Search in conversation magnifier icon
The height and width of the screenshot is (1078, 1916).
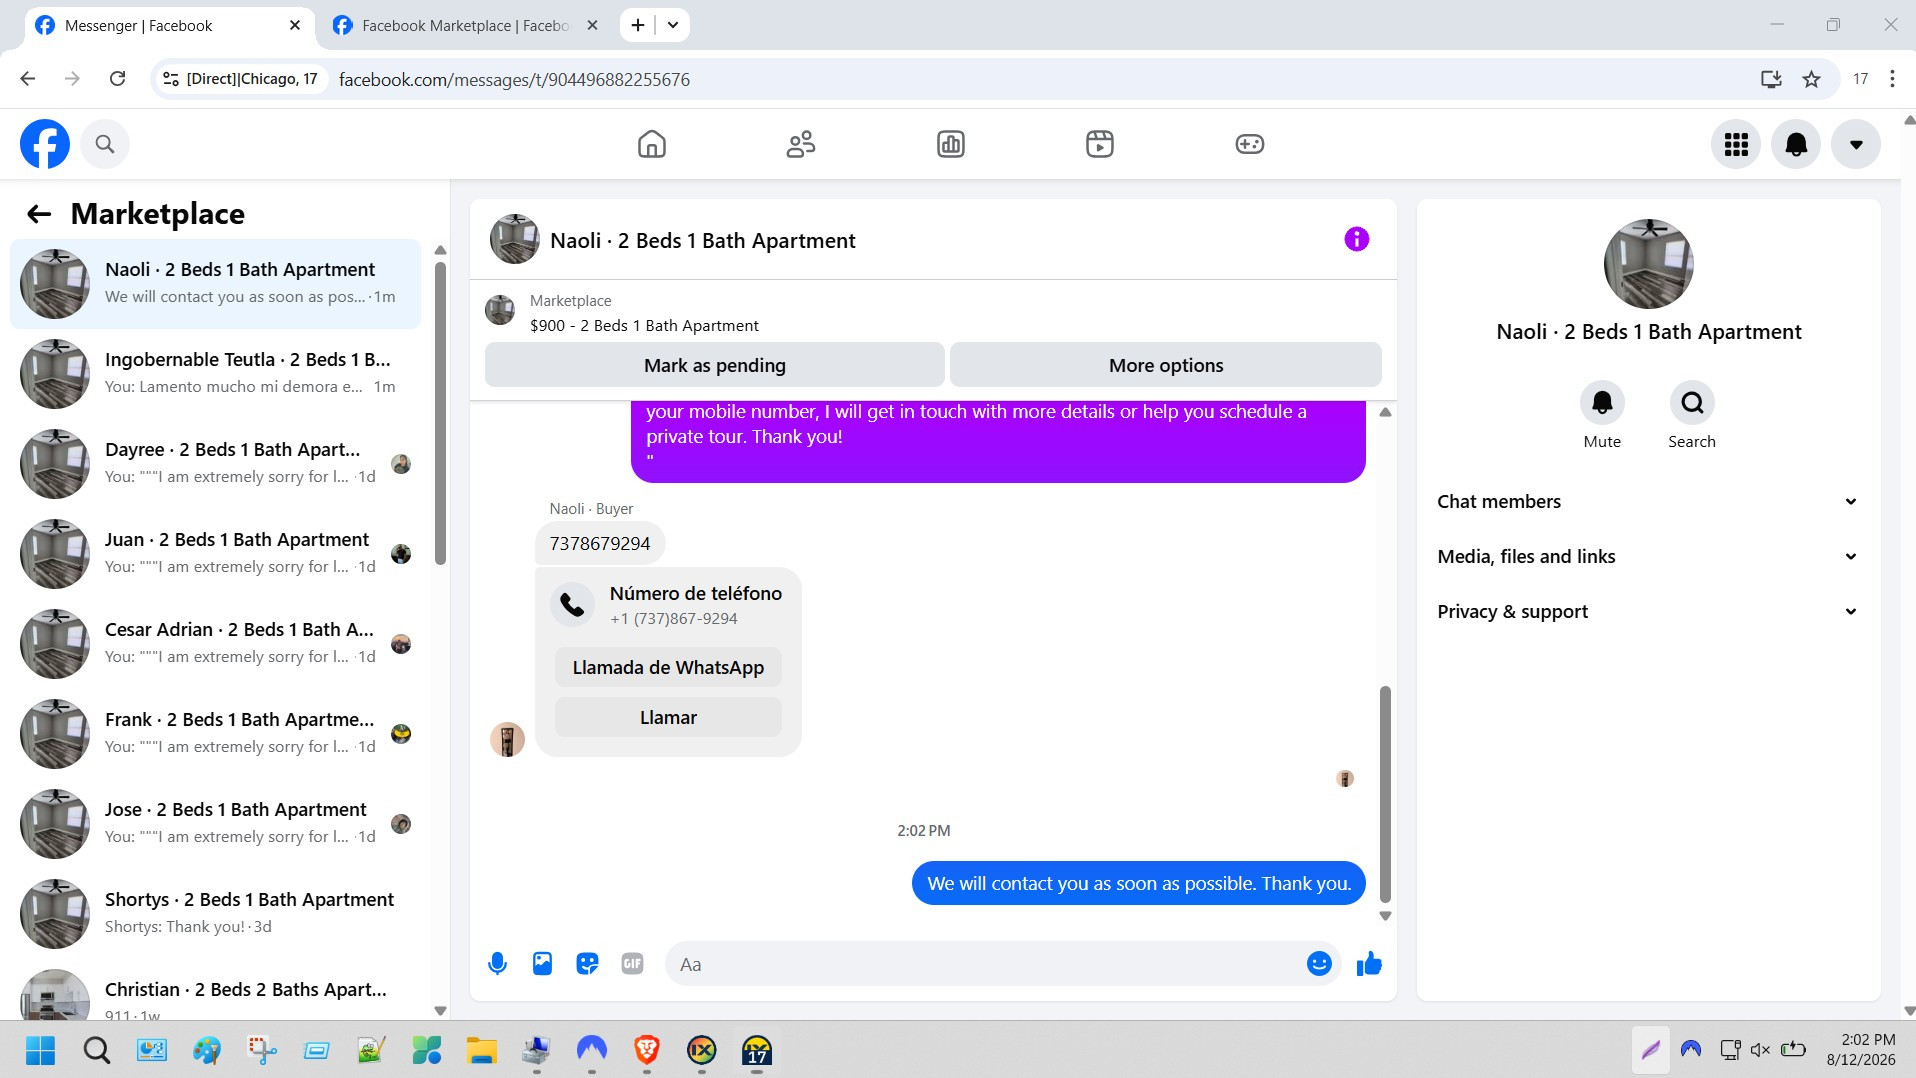pyautogui.click(x=1692, y=403)
